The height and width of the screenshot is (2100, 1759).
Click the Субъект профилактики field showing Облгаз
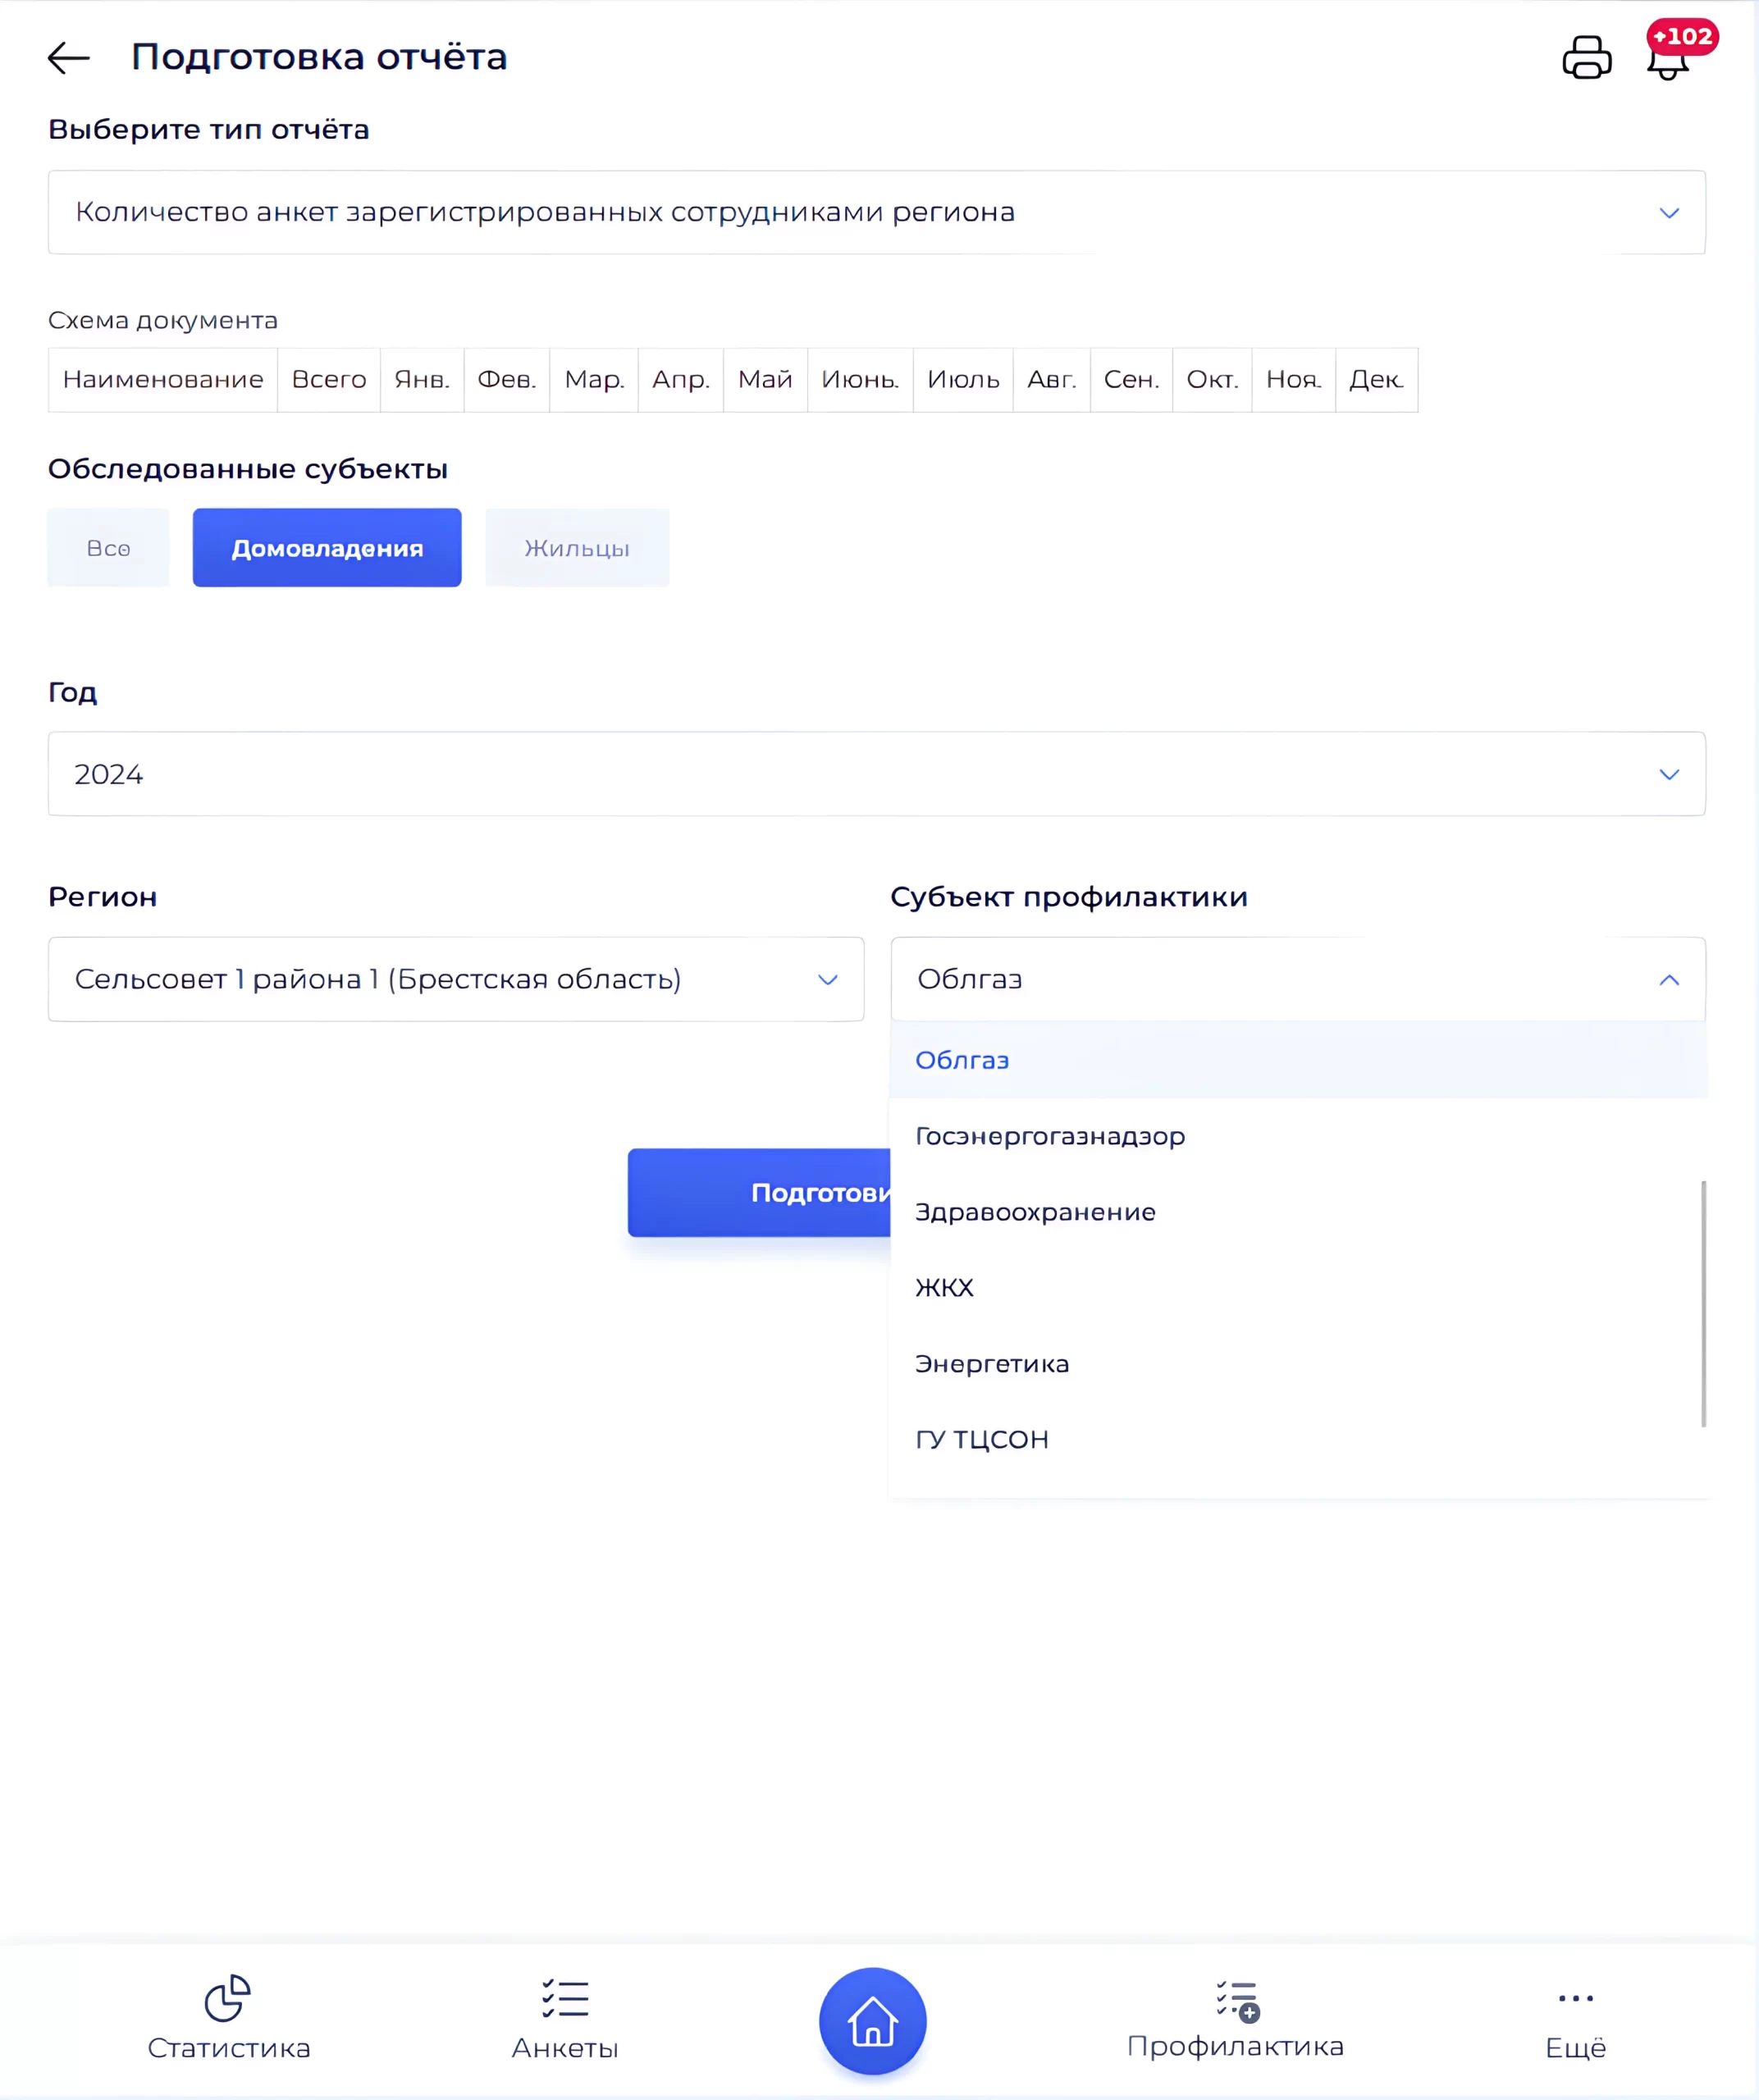(1298, 979)
